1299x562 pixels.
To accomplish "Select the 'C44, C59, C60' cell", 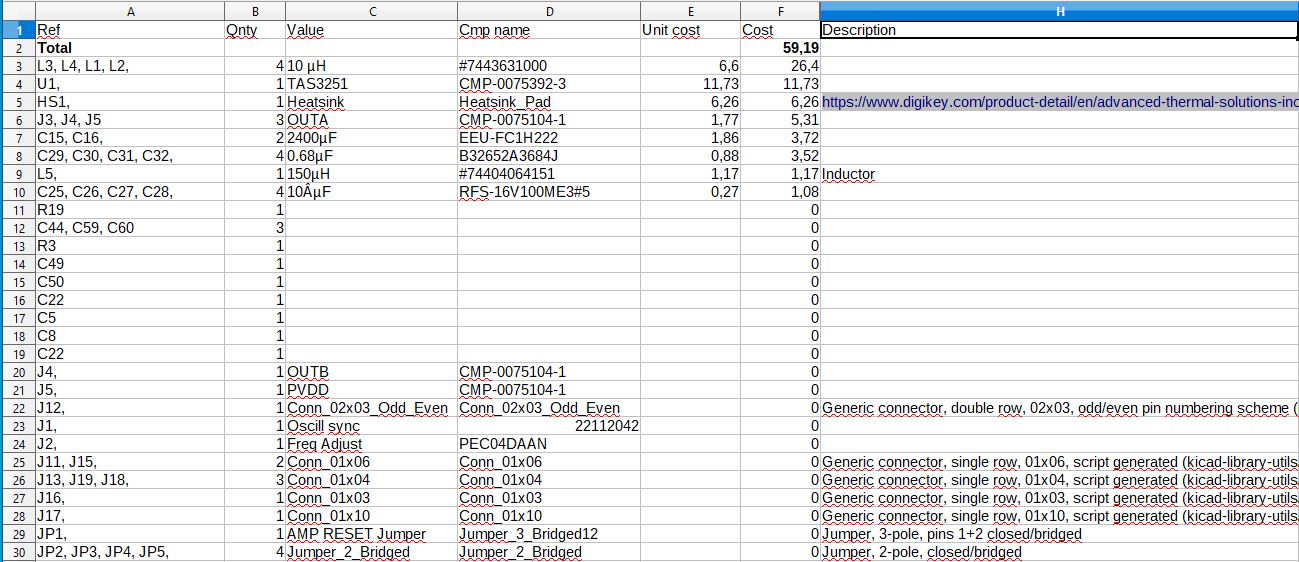I will (x=130, y=228).
